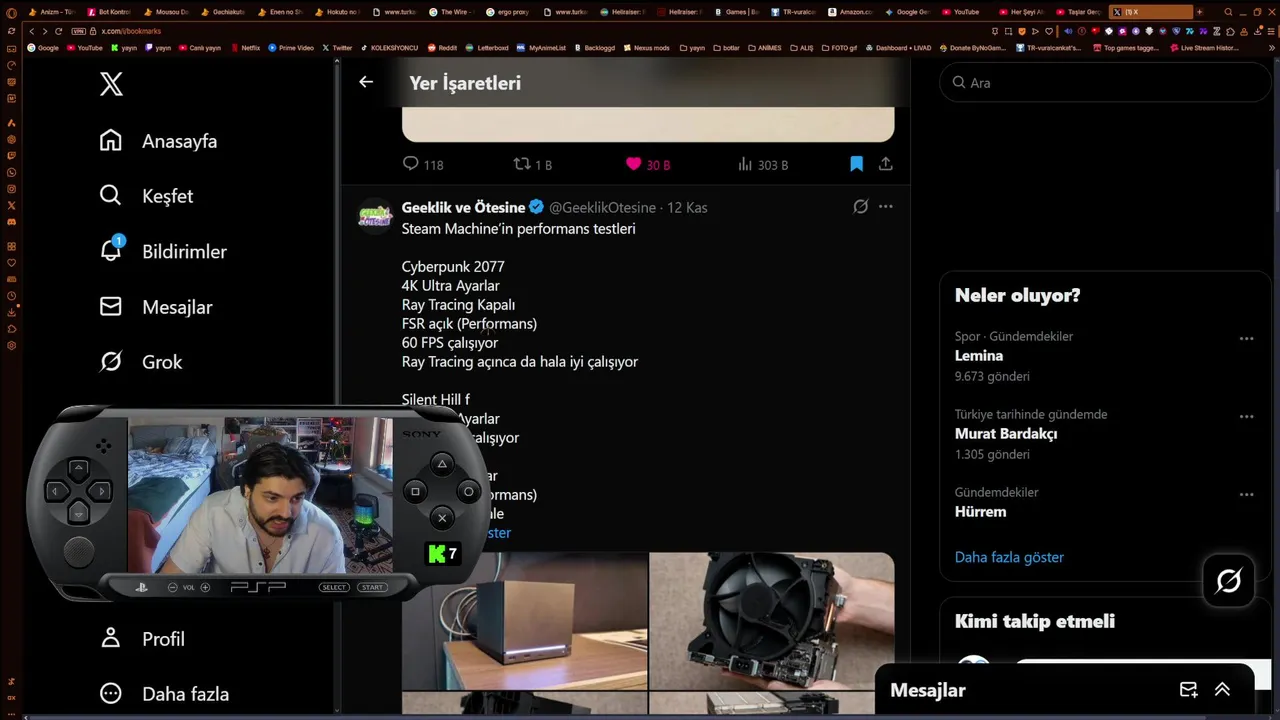The width and height of the screenshot is (1280, 720).
Task: Click the x.com/i/bookmarks address bar
Action: point(131,31)
